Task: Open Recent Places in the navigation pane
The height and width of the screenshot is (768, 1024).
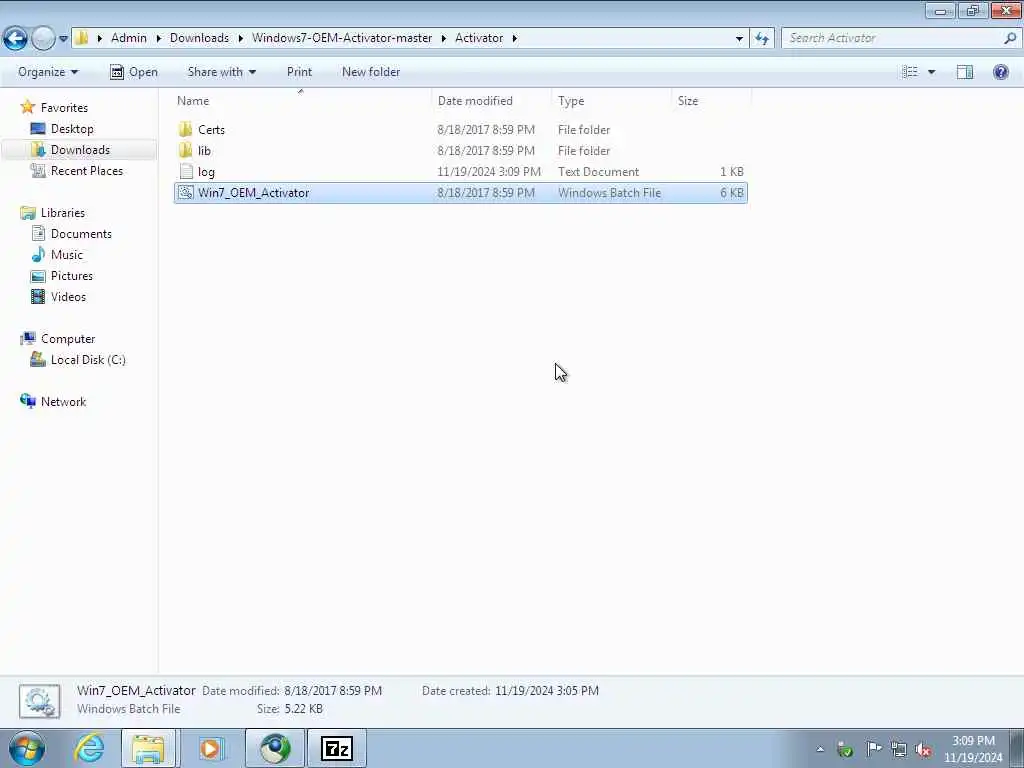Action: 87,170
